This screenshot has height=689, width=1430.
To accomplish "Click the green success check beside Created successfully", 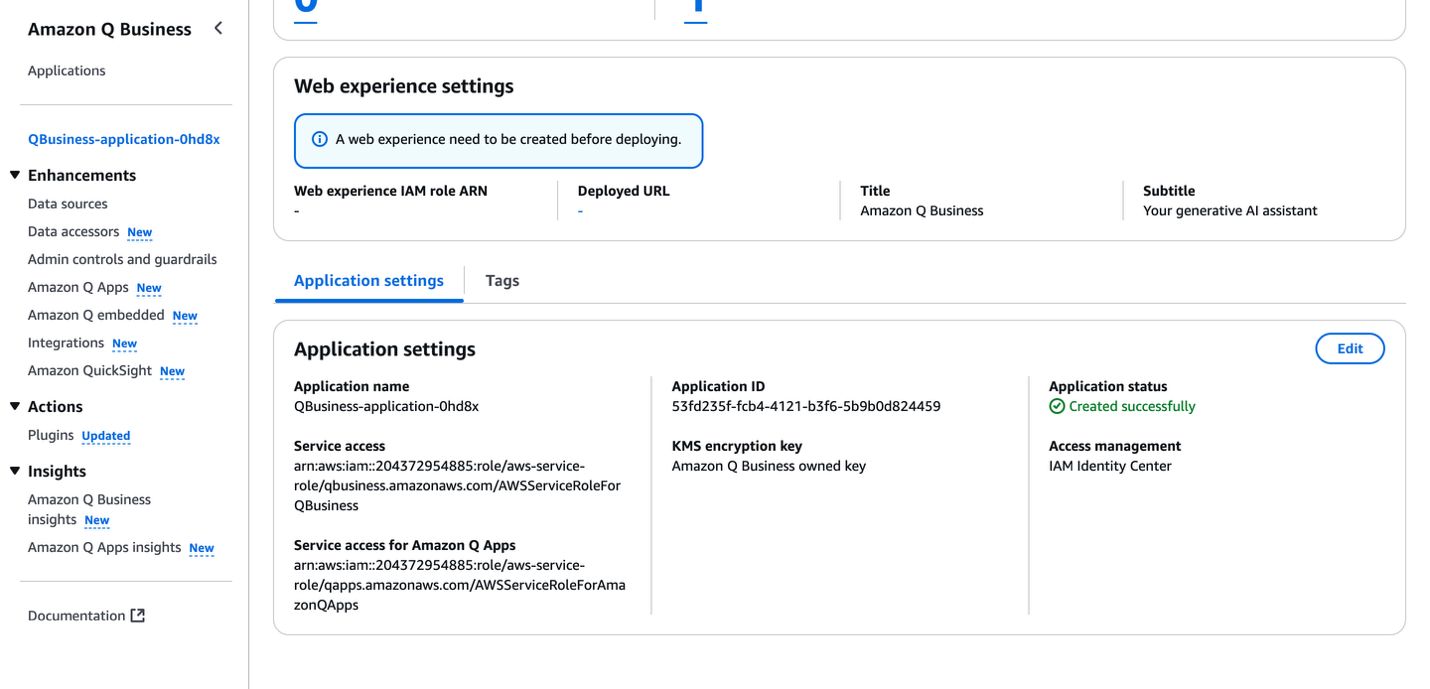I will pos(1057,406).
